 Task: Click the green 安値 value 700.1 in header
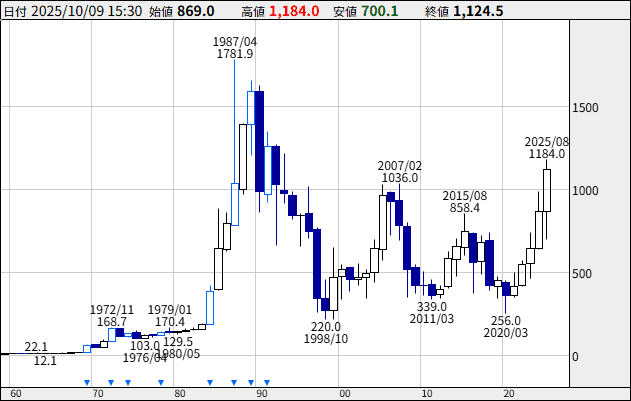point(380,11)
